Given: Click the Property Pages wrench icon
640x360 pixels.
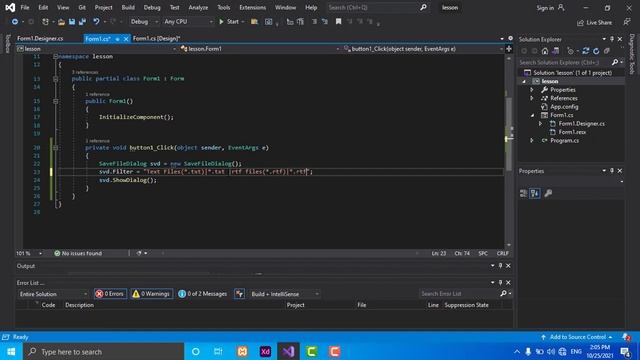Looking at the screenshot, I should tap(548, 193).
